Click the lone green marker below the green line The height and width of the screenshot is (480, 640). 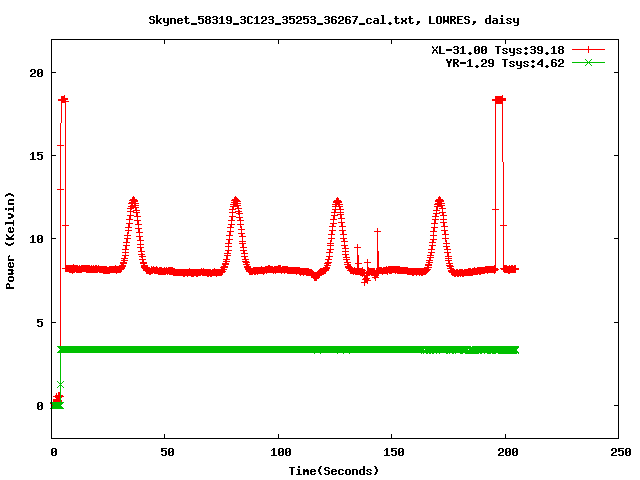[x=60, y=384]
